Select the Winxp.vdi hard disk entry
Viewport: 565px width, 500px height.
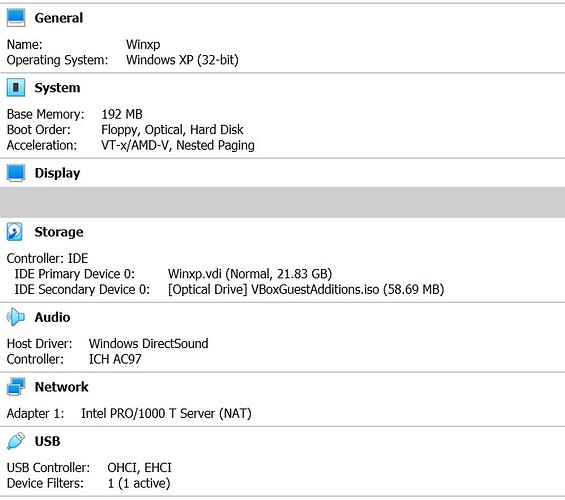(x=250, y=274)
